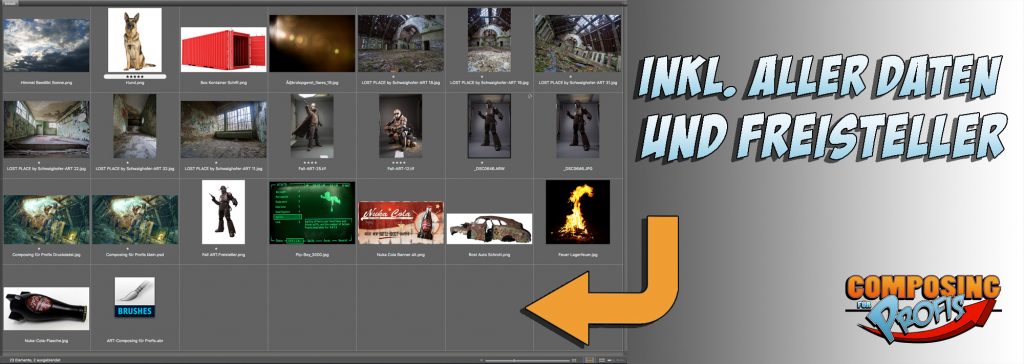Select the Composing für Profis klein.psd thumbnail
Image resolution: width=1024 pixels, height=364 pixels.
click(135, 220)
